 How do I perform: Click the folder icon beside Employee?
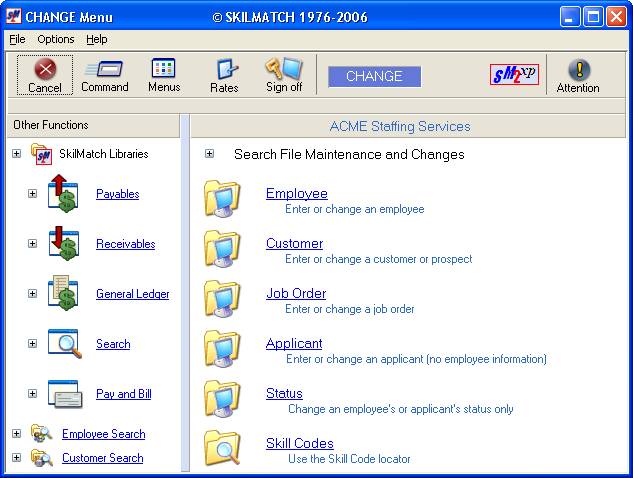coord(222,199)
